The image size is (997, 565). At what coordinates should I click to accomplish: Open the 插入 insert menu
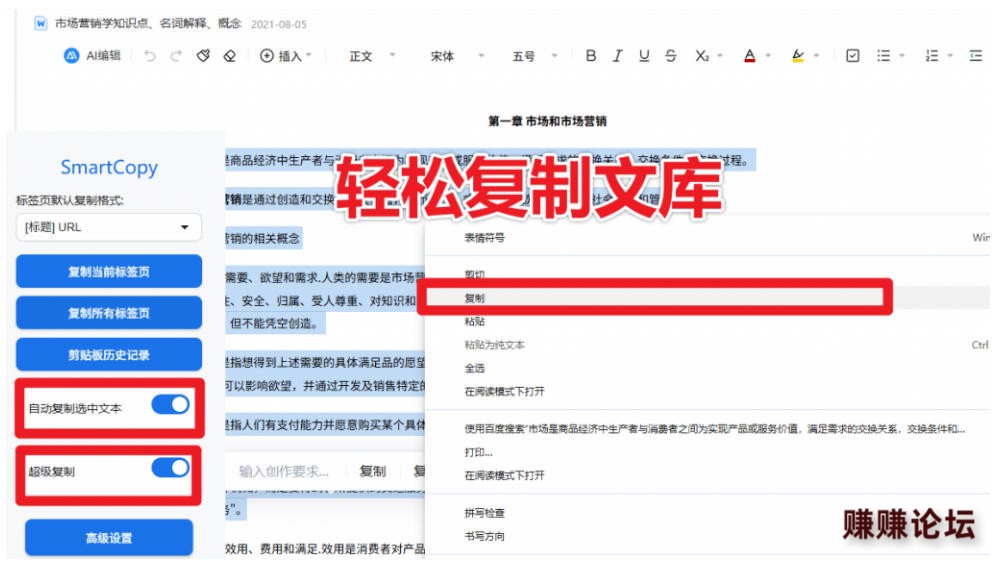tap(285, 56)
